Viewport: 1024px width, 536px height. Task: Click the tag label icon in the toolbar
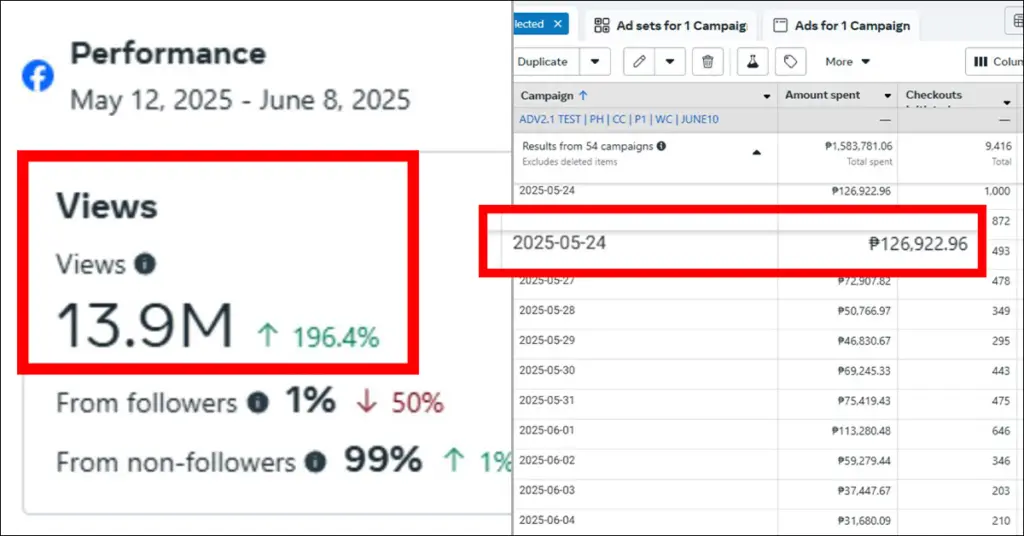coord(790,61)
